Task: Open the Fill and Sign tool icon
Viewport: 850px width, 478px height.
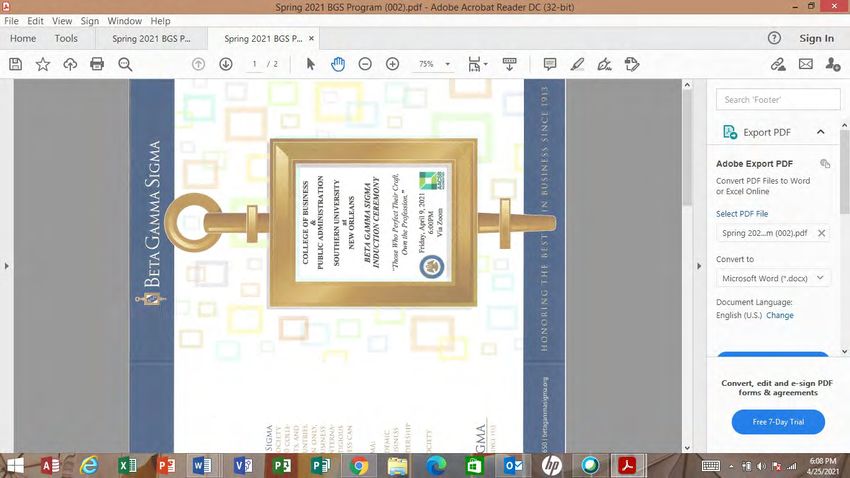Action: (x=604, y=64)
